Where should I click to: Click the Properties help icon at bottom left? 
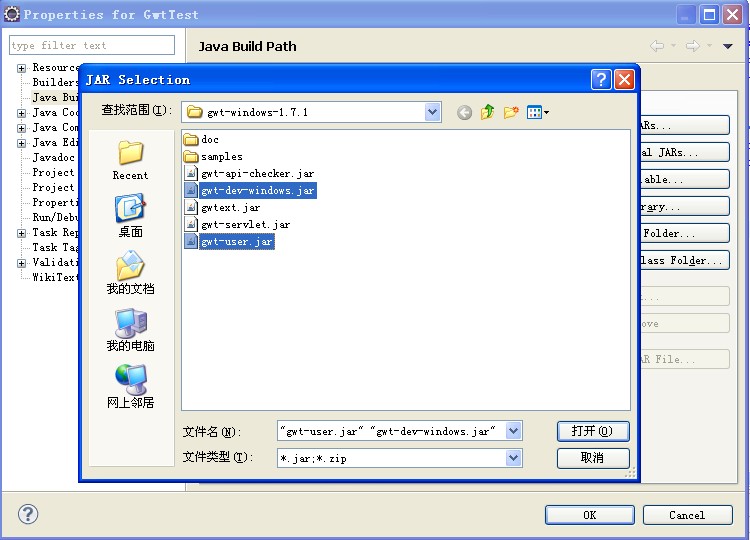pyautogui.click(x=28, y=514)
